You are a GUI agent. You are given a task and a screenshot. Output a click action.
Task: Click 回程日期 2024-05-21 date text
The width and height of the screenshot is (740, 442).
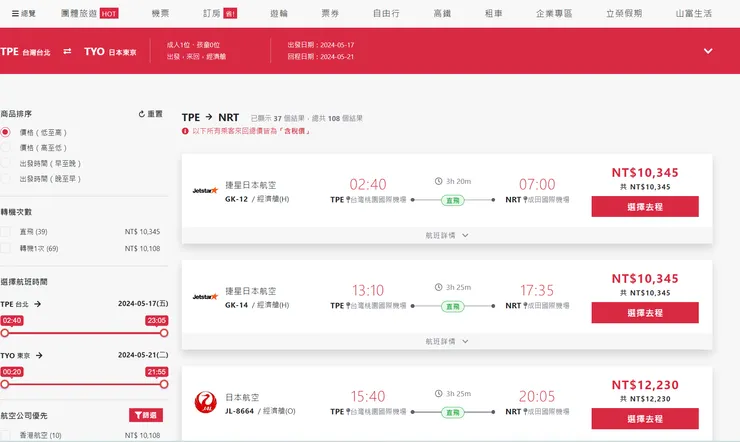coord(320,57)
